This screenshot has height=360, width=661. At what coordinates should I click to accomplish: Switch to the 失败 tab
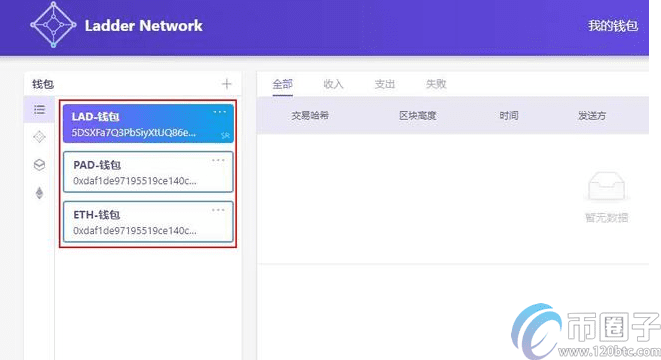(436, 84)
